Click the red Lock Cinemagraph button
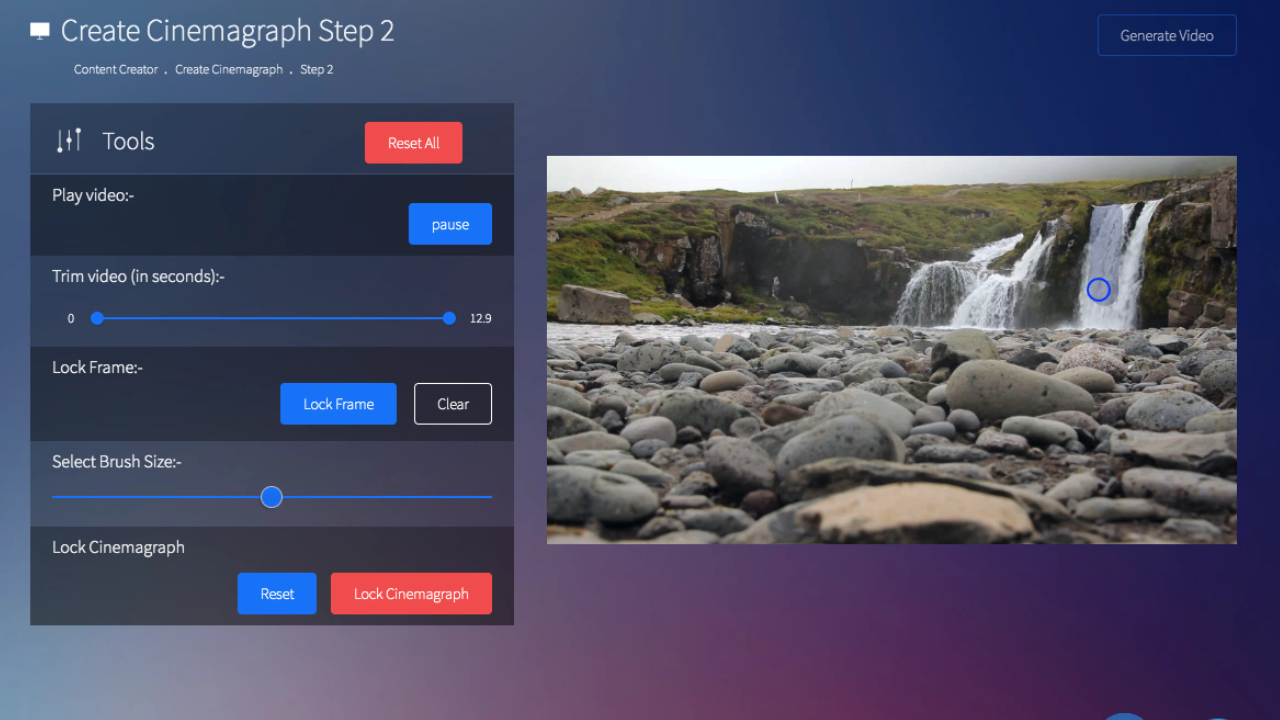Screen dimensions: 1280x720 [411, 594]
